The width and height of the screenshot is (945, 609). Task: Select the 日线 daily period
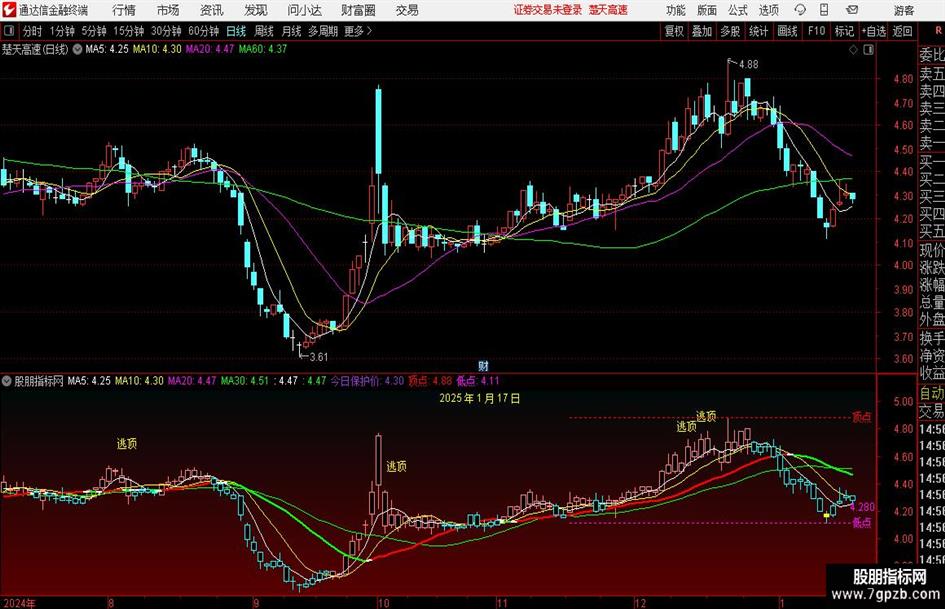pos(236,31)
